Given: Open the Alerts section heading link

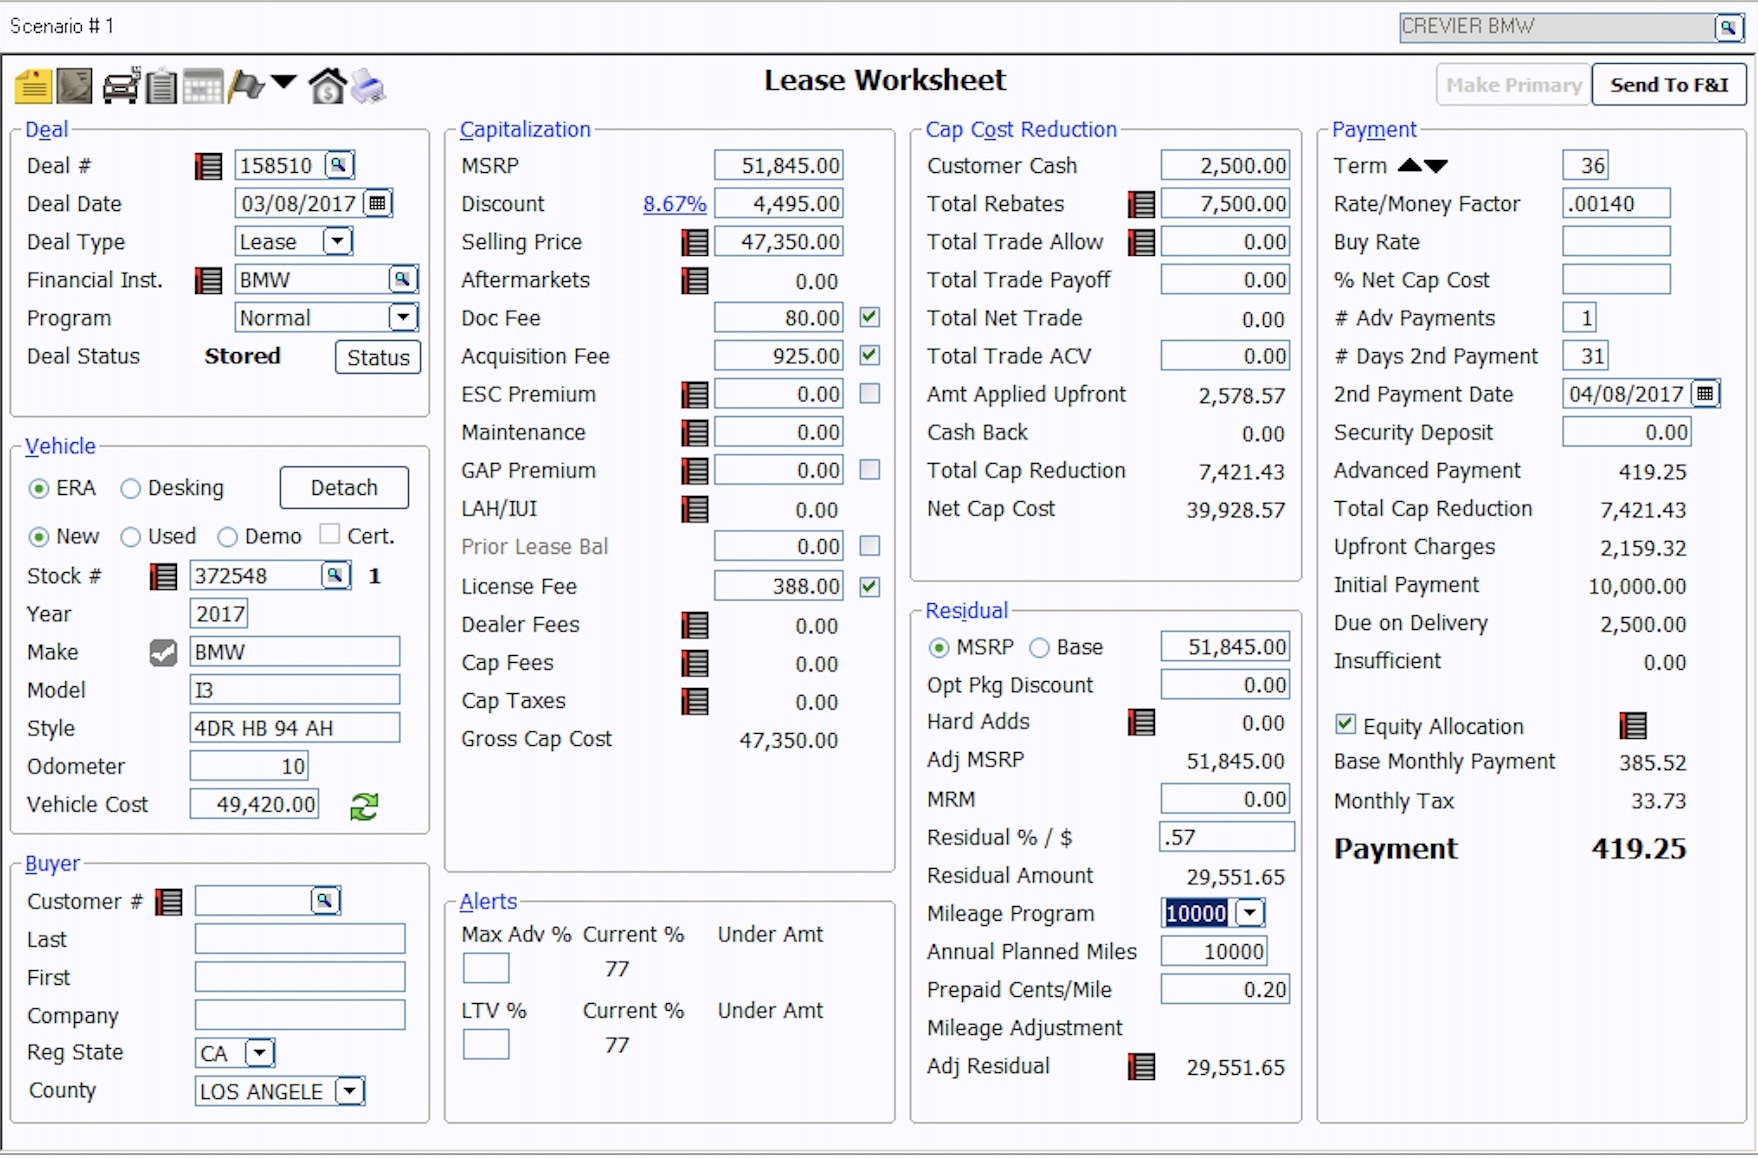Looking at the screenshot, I should 488,902.
